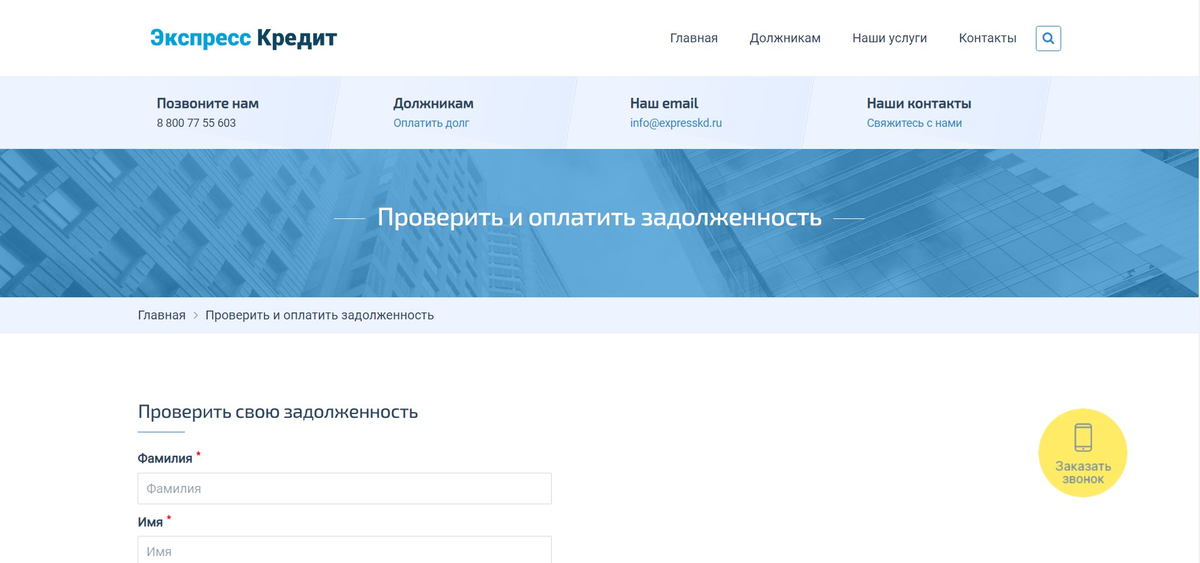Viewport: 1200px width, 563px height.
Task: Click the info@expresskd.ru email link
Action: point(675,123)
